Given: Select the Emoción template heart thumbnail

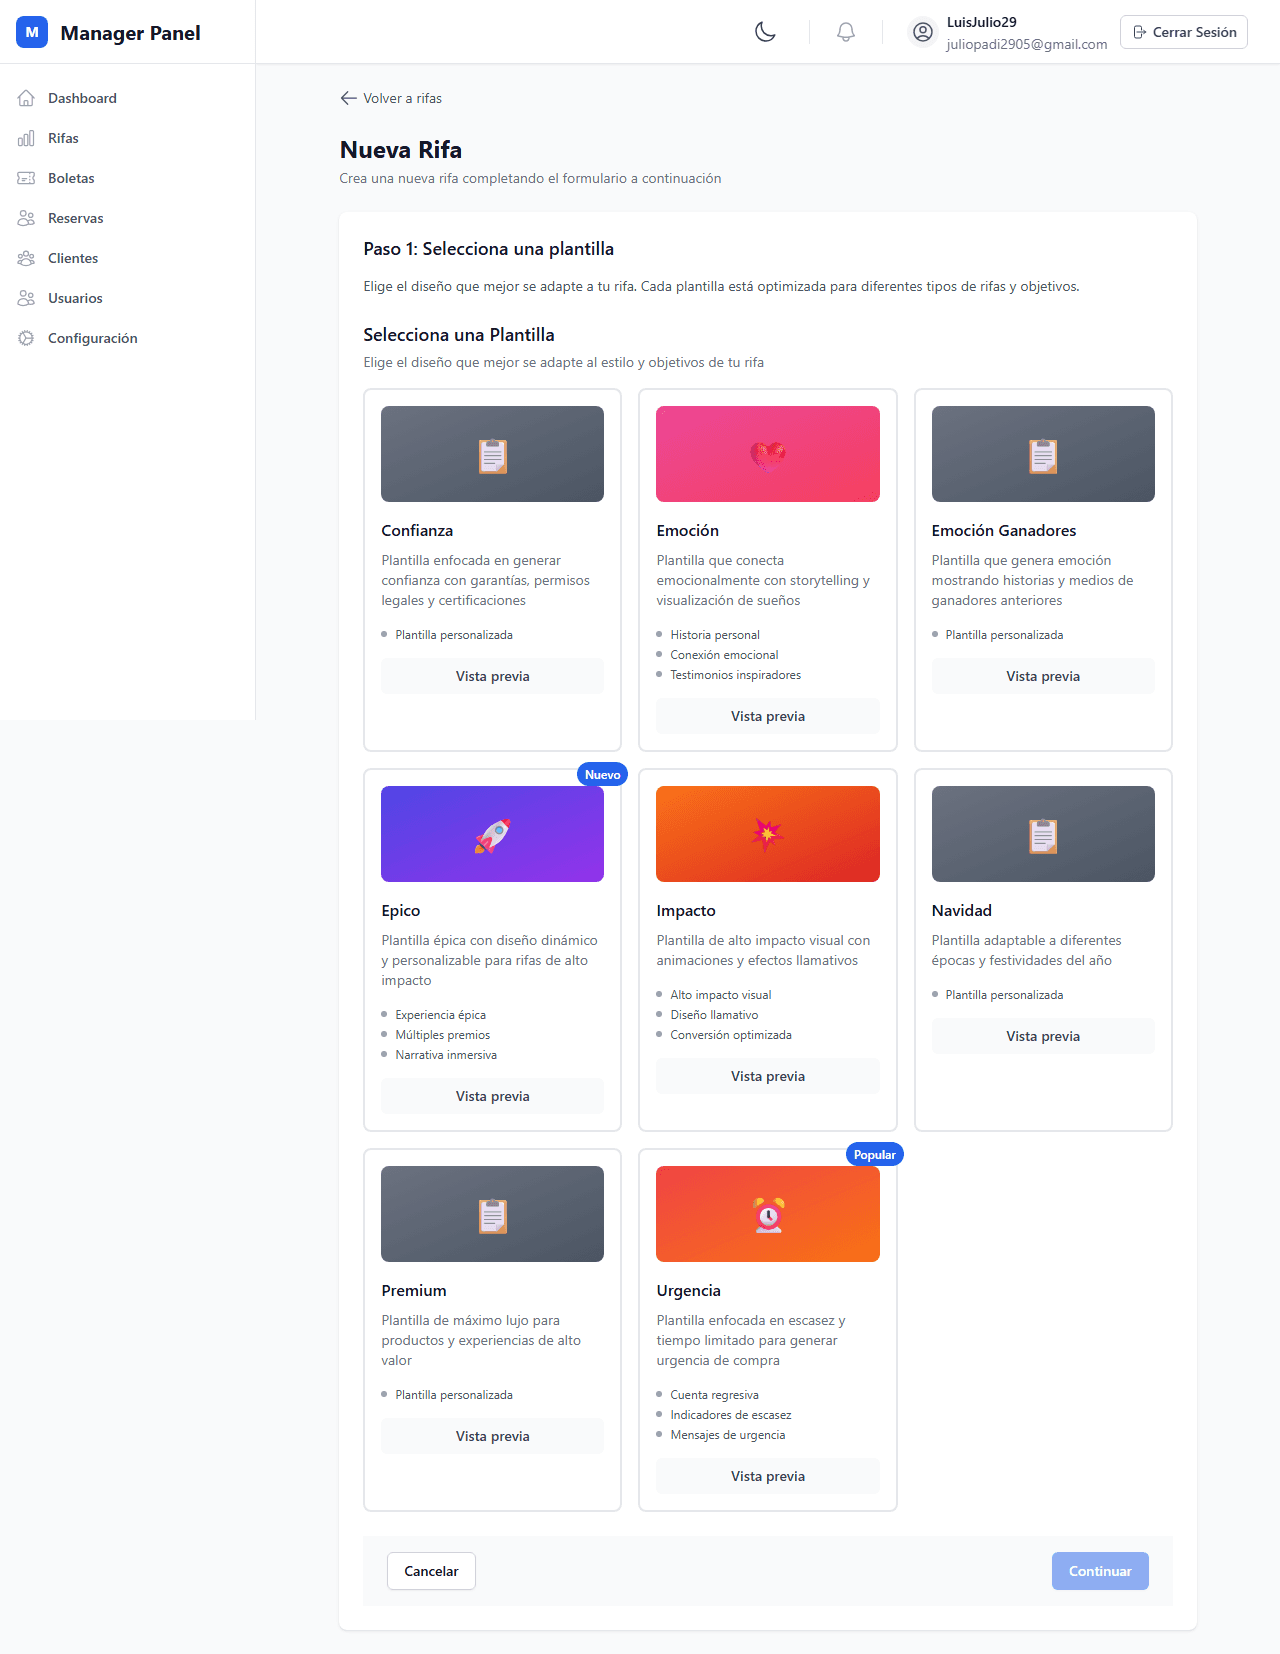Looking at the screenshot, I should pyautogui.click(x=767, y=454).
